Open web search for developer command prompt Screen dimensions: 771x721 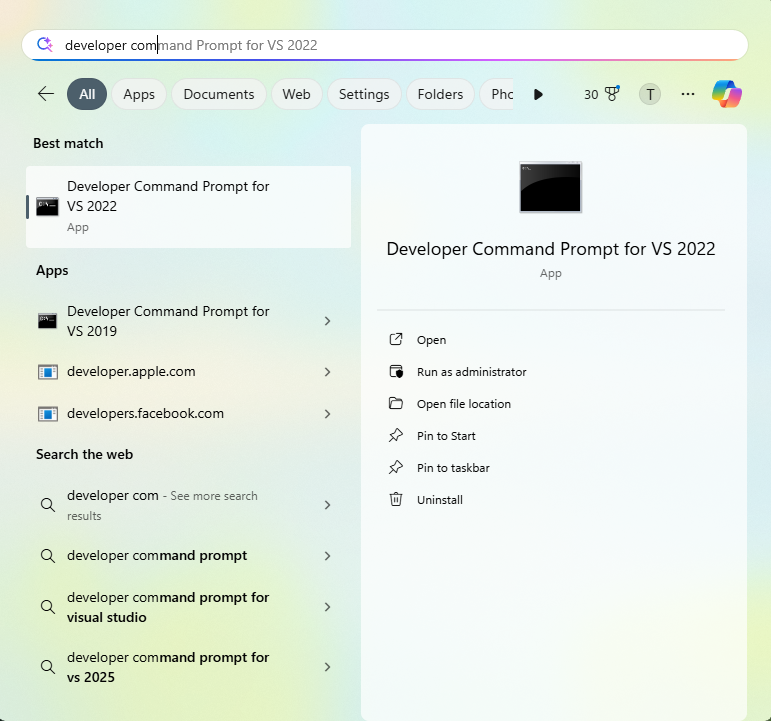(x=157, y=556)
